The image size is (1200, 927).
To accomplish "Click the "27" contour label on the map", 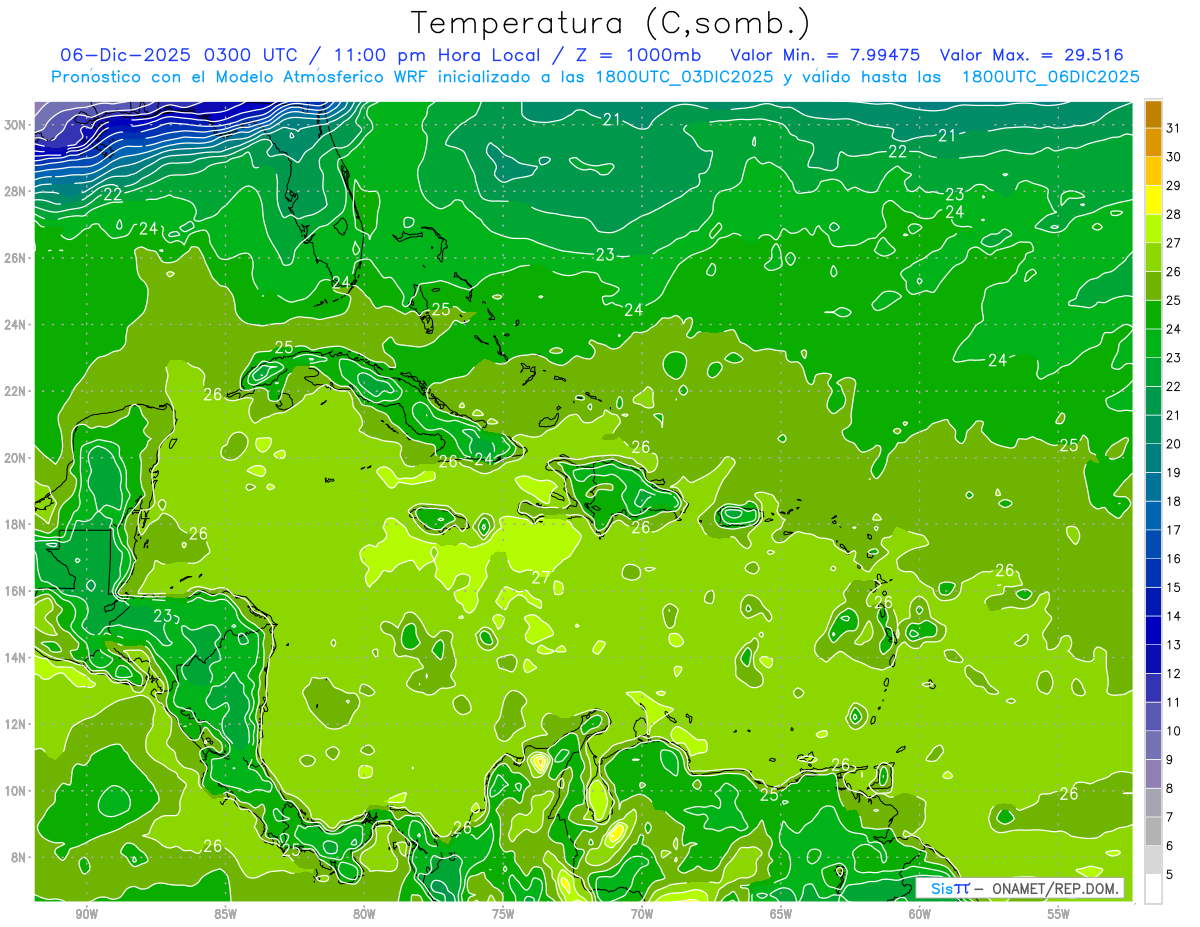I will coord(541,577).
